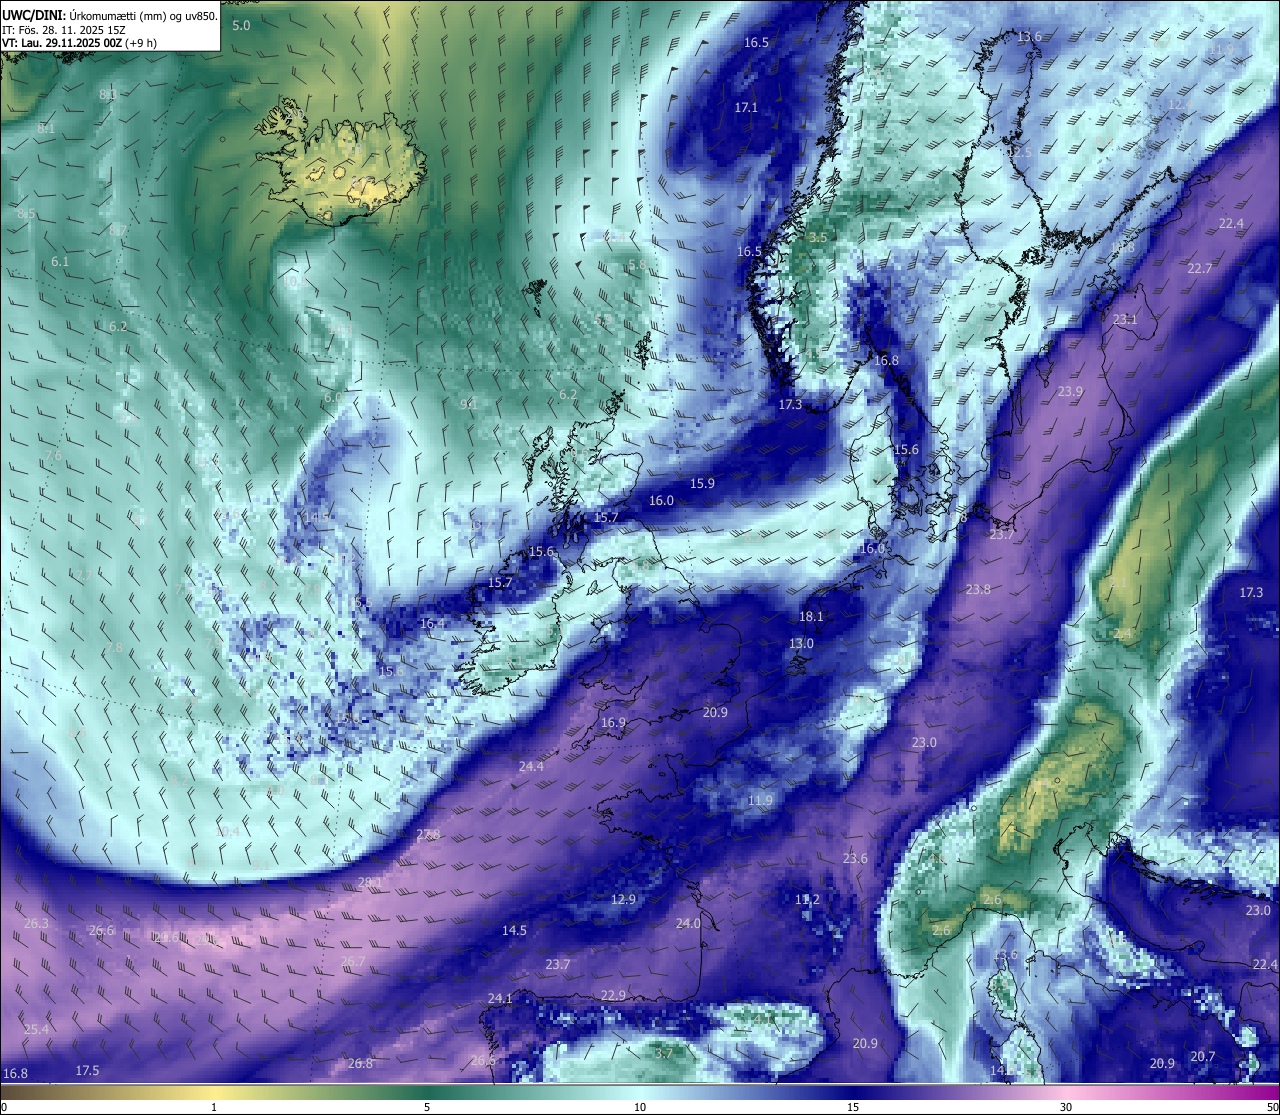Click the '5.0' value at map top
1280x1115 pixels.
point(241,25)
